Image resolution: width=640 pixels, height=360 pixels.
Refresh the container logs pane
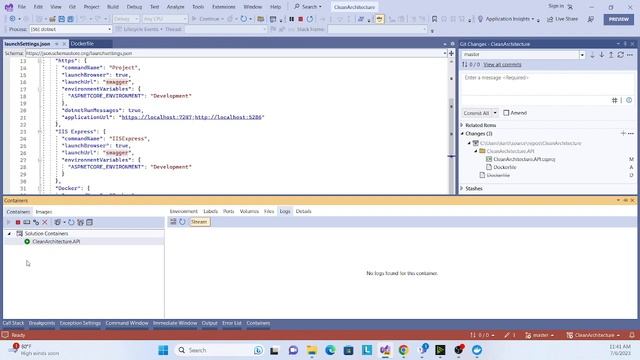pyautogui.click(x=182, y=222)
